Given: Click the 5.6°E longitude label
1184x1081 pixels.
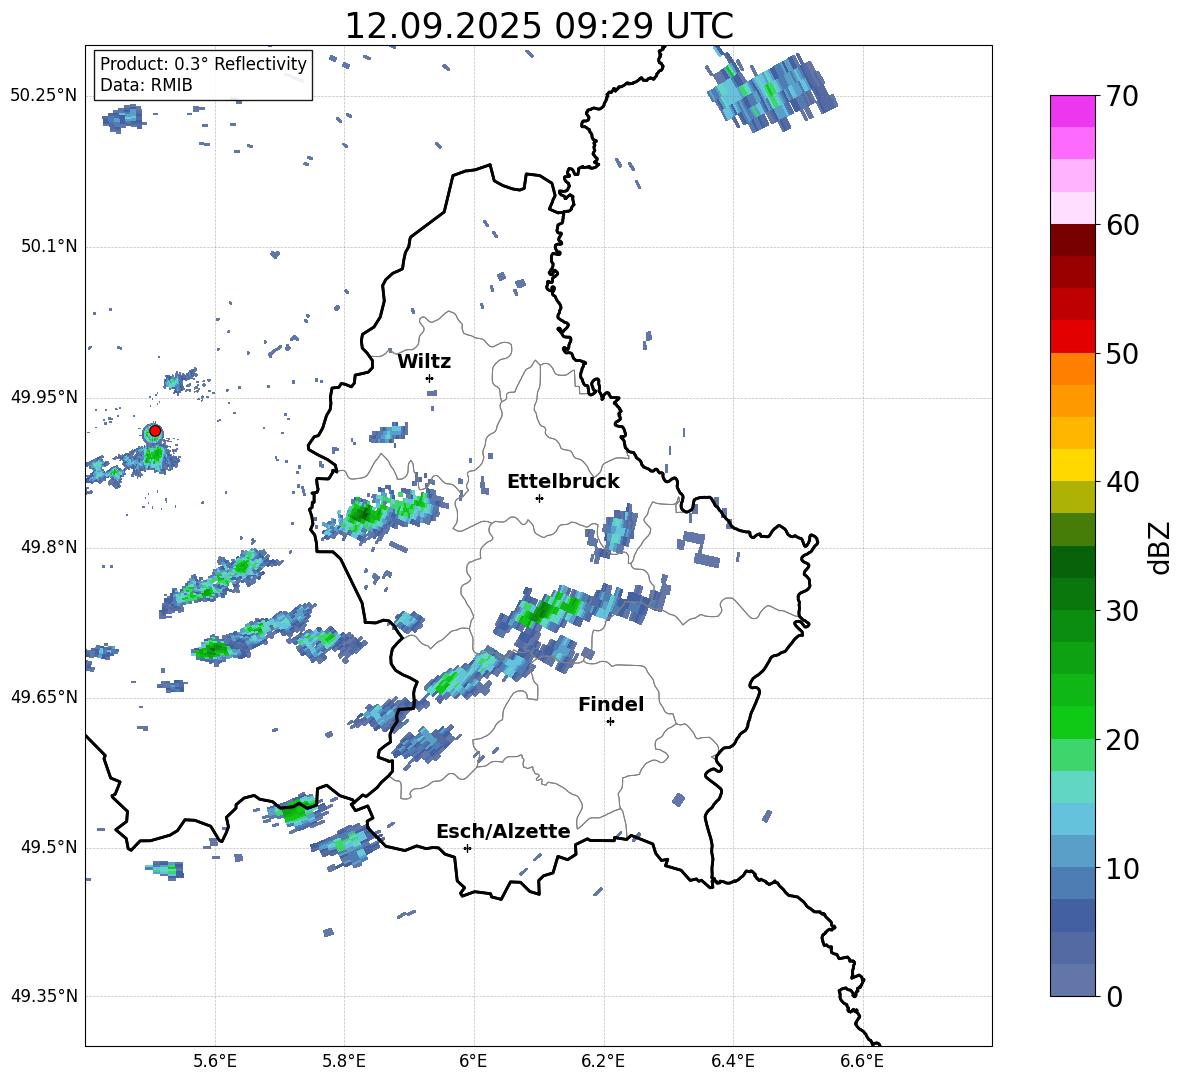Looking at the screenshot, I should point(215,1061).
